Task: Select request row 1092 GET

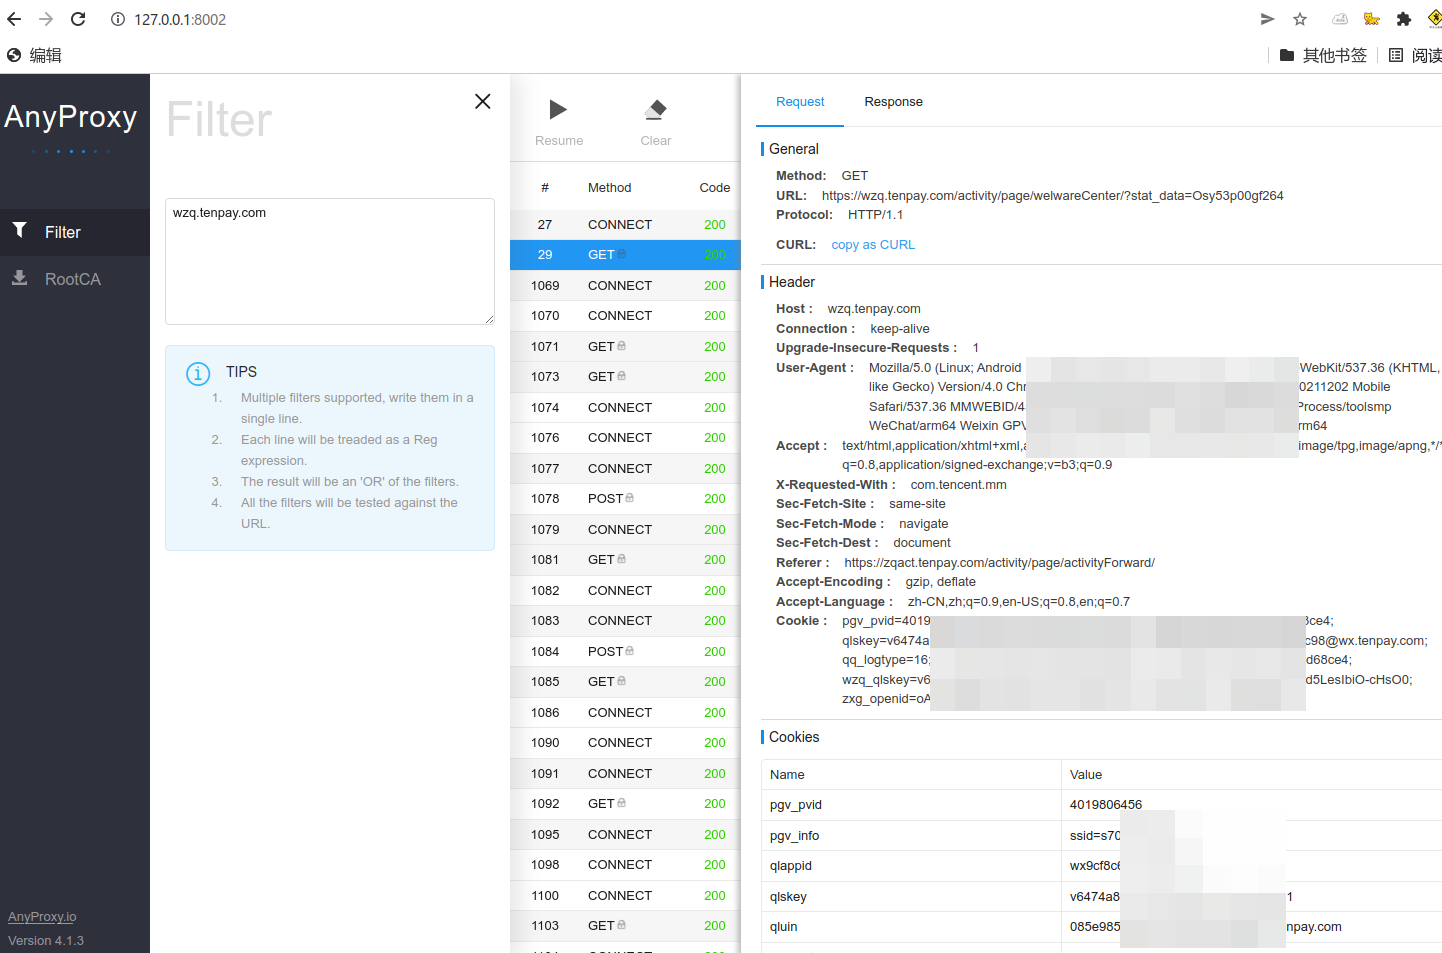Action: click(625, 804)
